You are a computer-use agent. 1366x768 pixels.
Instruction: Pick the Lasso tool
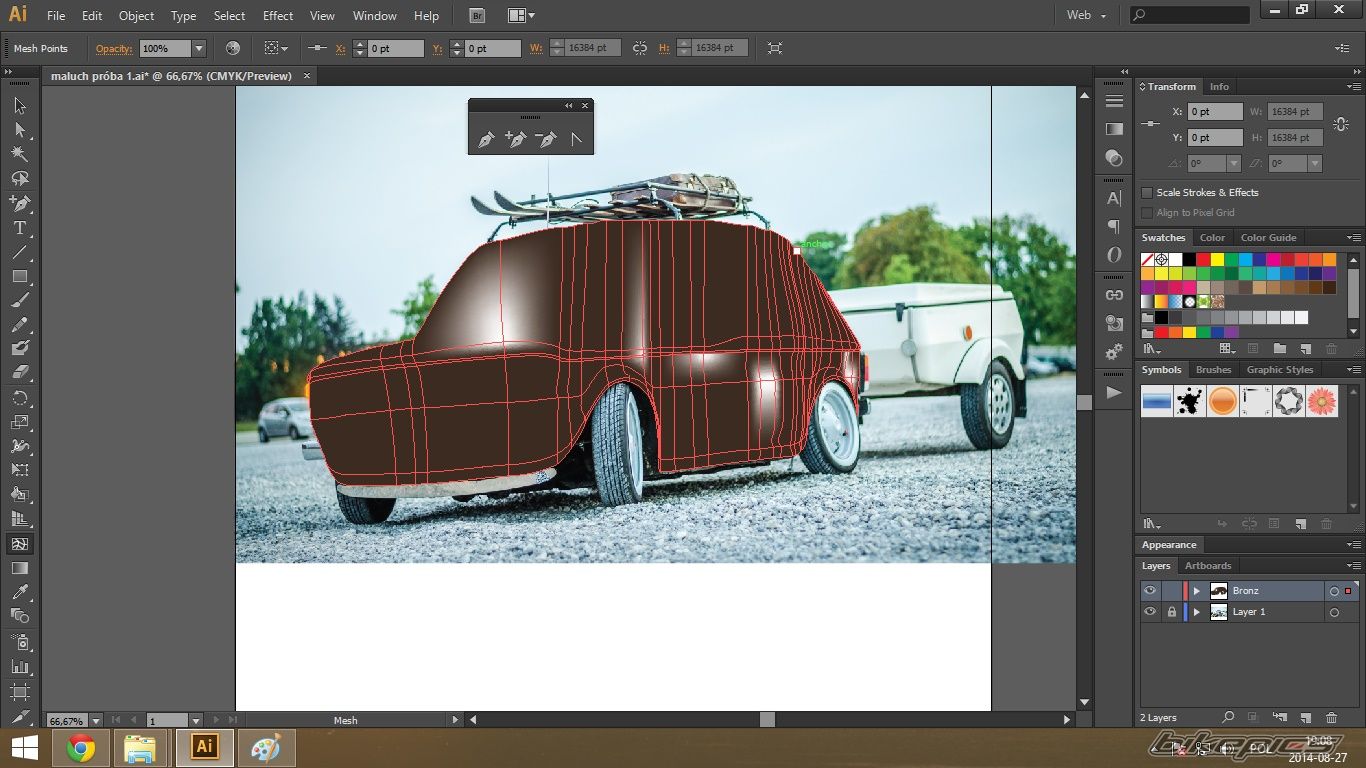click(x=20, y=178)
